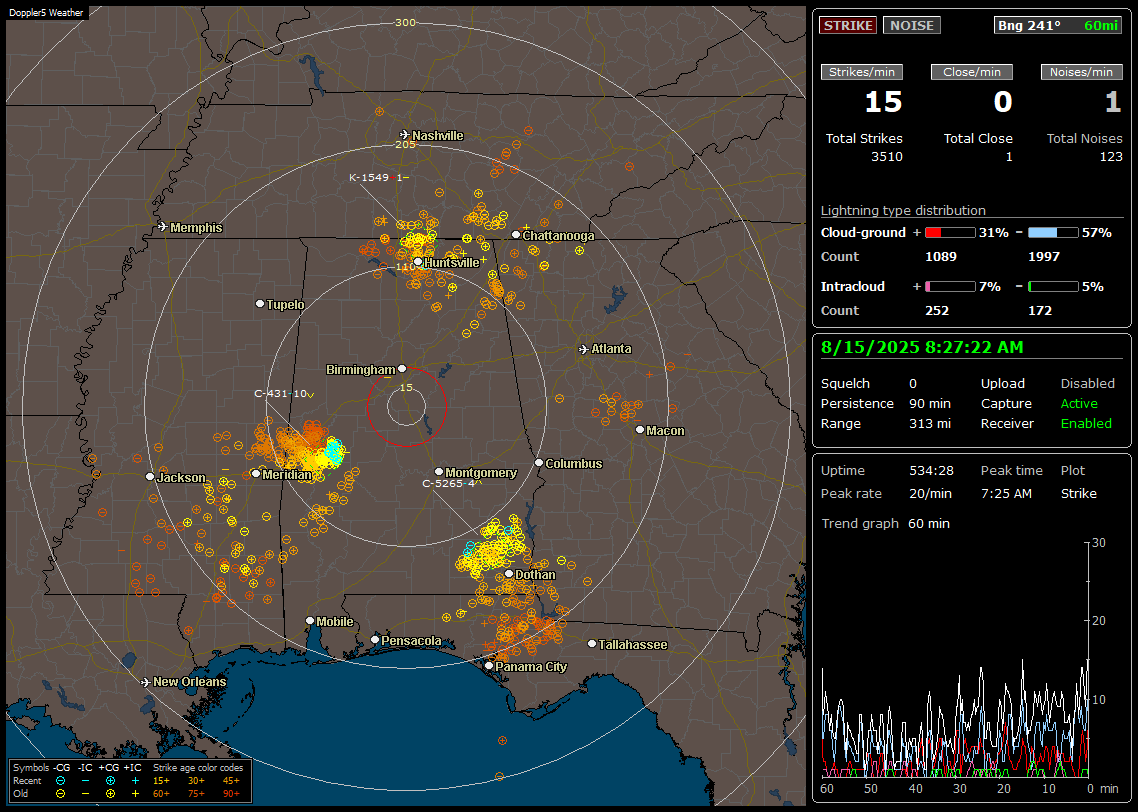Click the 90+ strike age color code
This screenshot has width=1138, height=812.
[x=232, y=794]
